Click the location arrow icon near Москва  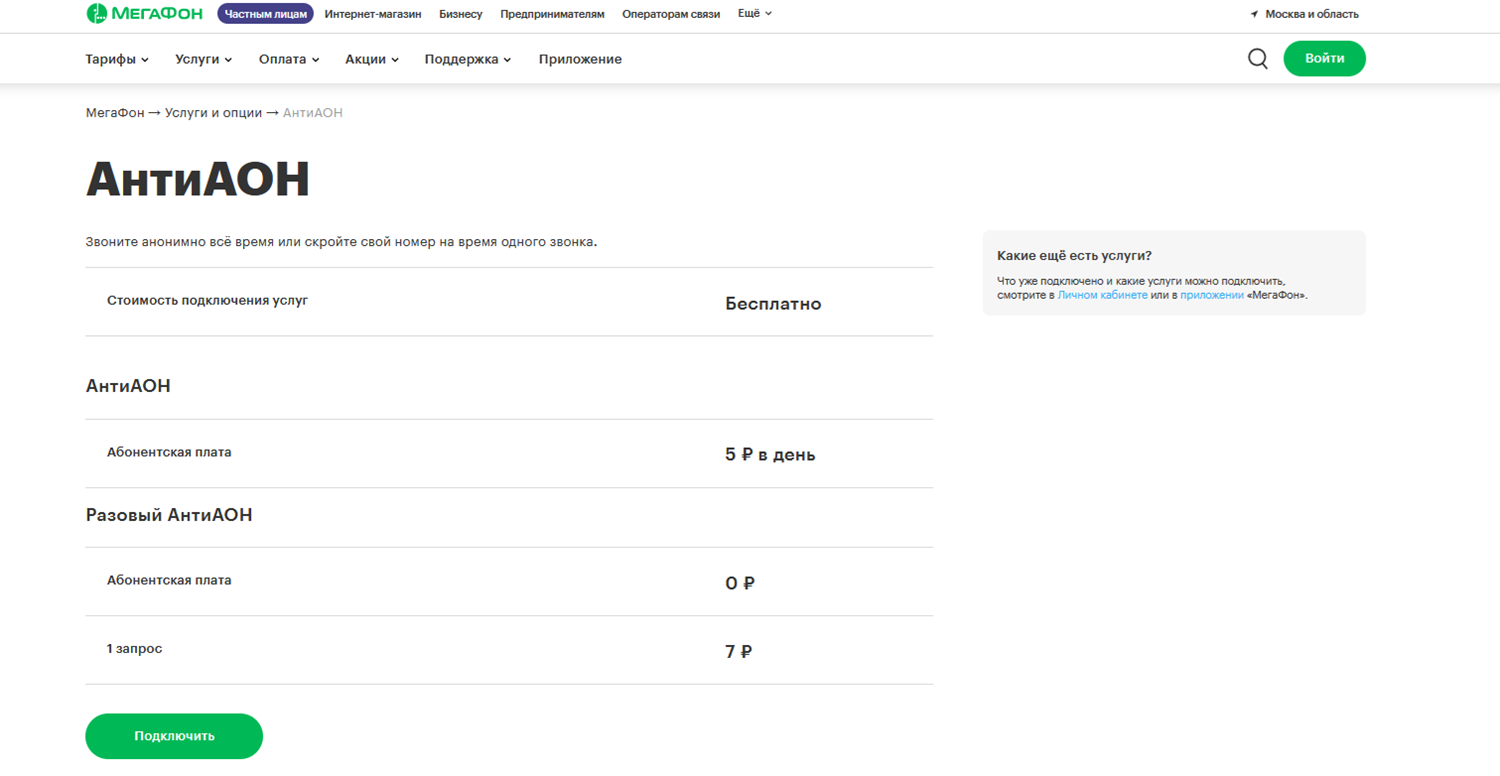tap(1254, 14)
